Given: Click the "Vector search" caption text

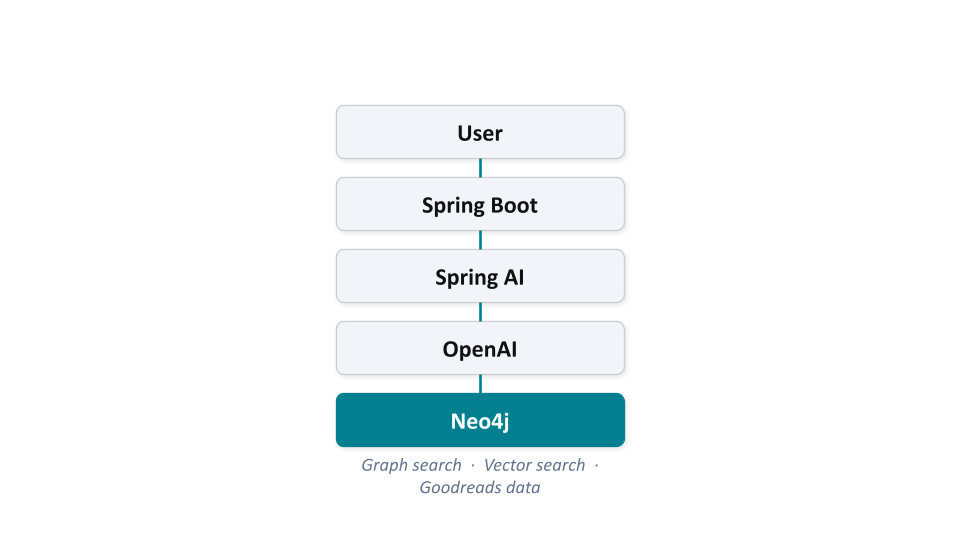Looking at the screenshot, I should [x=534, y=465].
